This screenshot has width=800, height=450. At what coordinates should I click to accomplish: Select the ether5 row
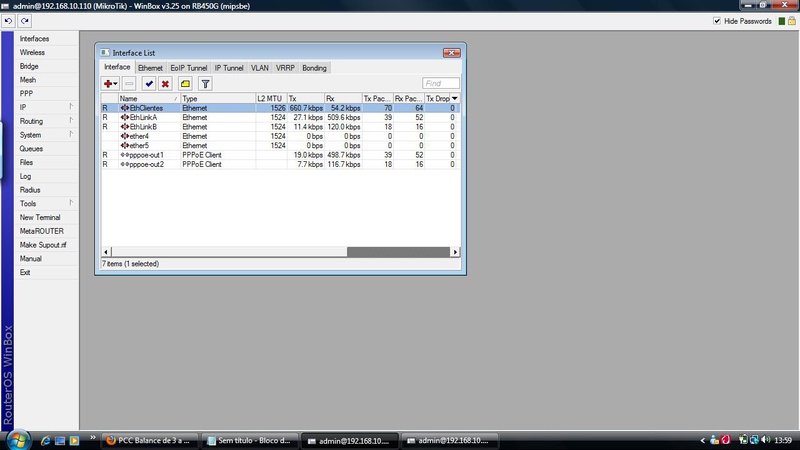coord(280,145)
